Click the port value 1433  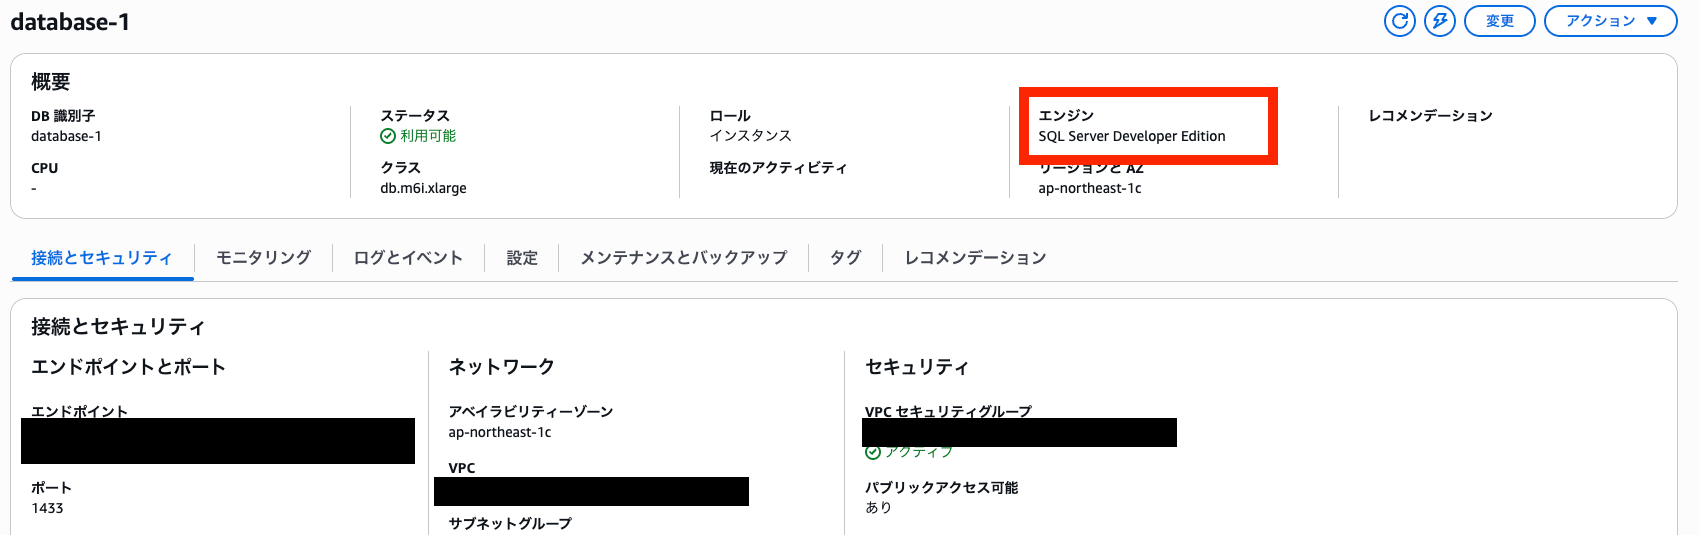pos(47,508)
